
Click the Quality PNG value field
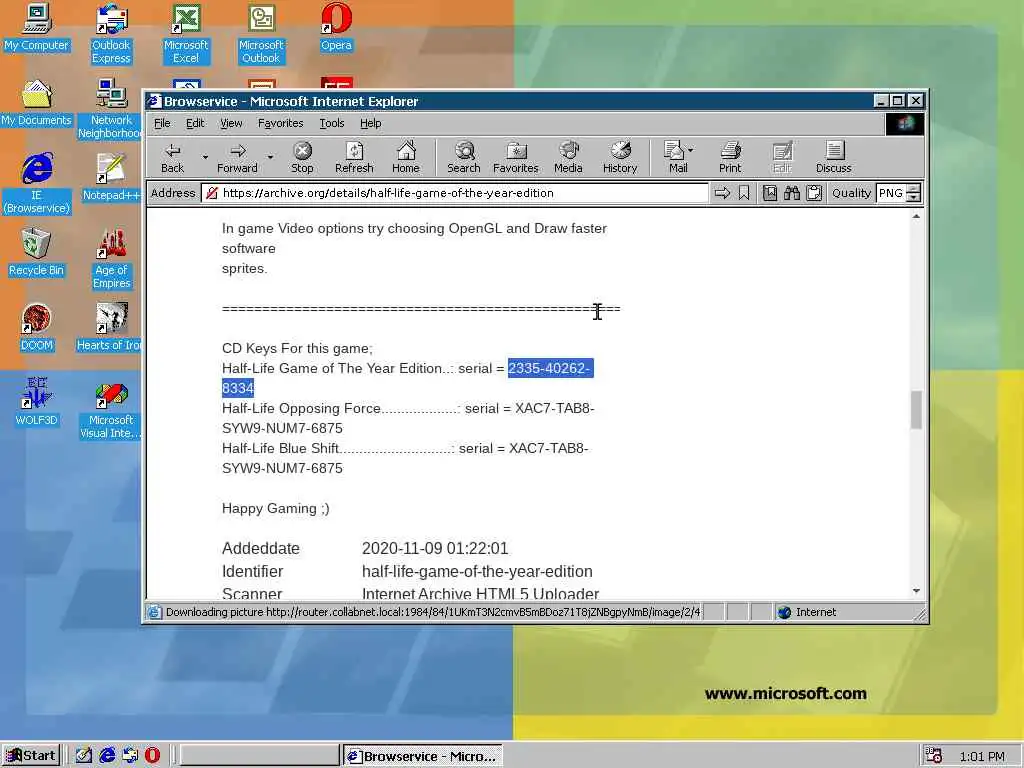pyautogui.click(x=891, y=193)
